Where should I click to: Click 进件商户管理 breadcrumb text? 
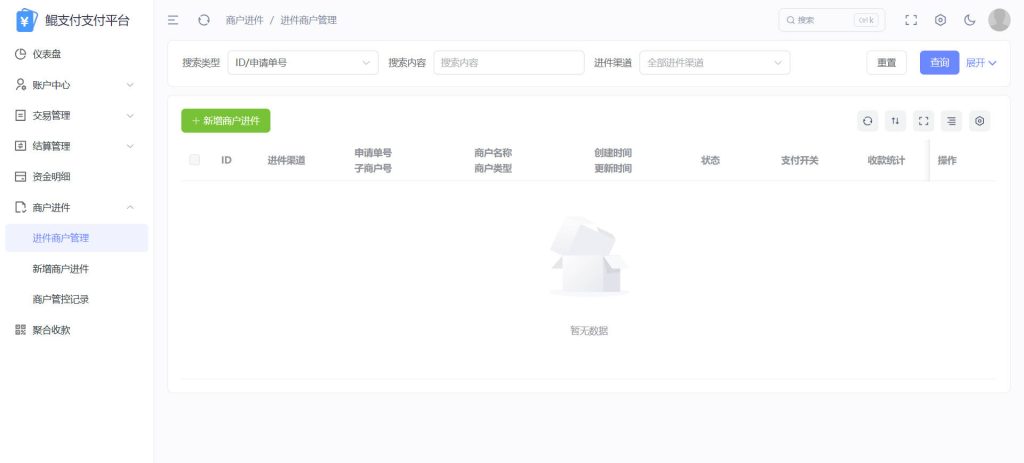coord(308,20)
